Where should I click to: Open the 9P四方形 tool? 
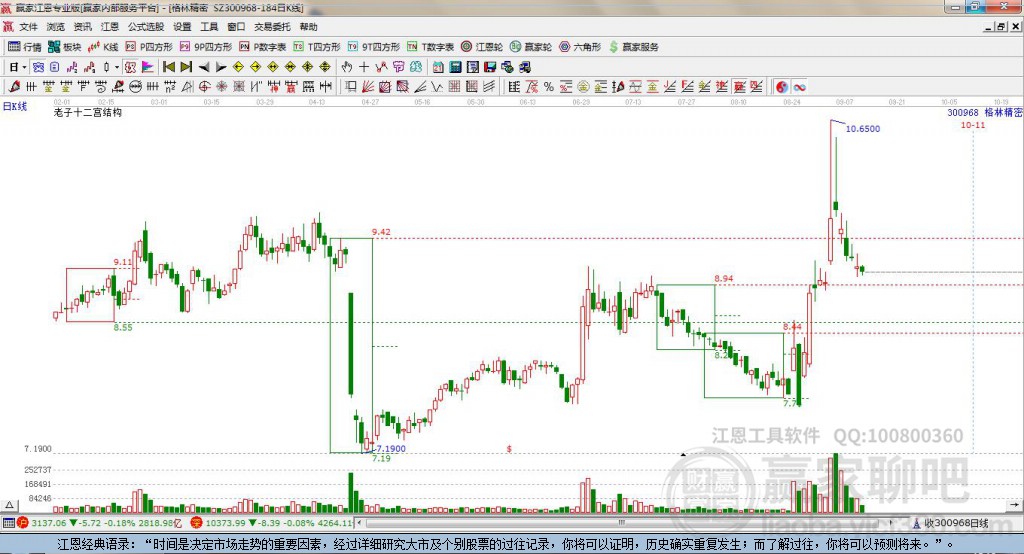coord(206,47)
